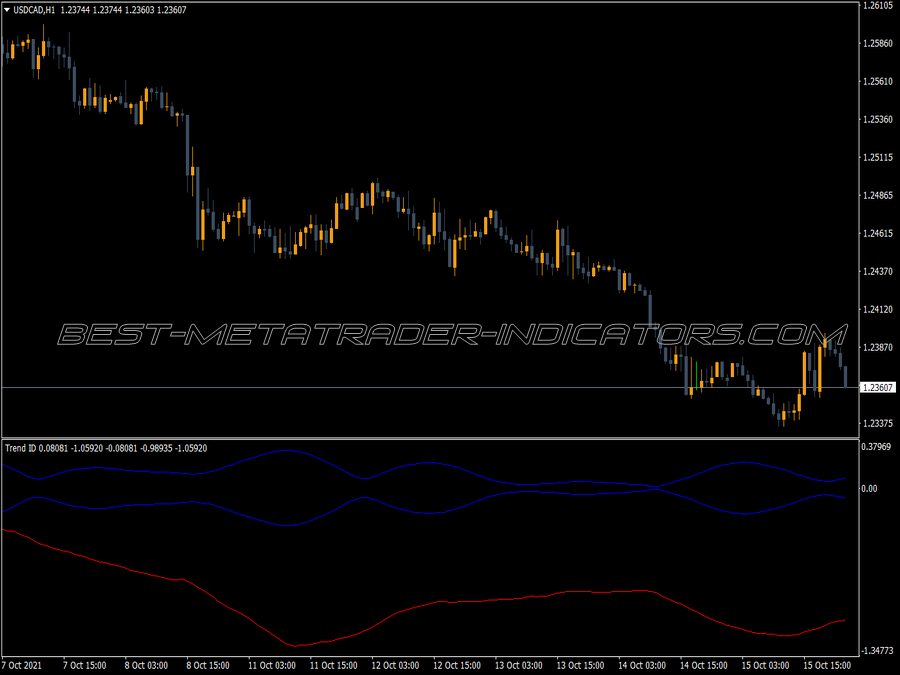Click time axis label 14 Oct 03:00
Viewport: 900px width, 675px height.
tap(642, 665)
